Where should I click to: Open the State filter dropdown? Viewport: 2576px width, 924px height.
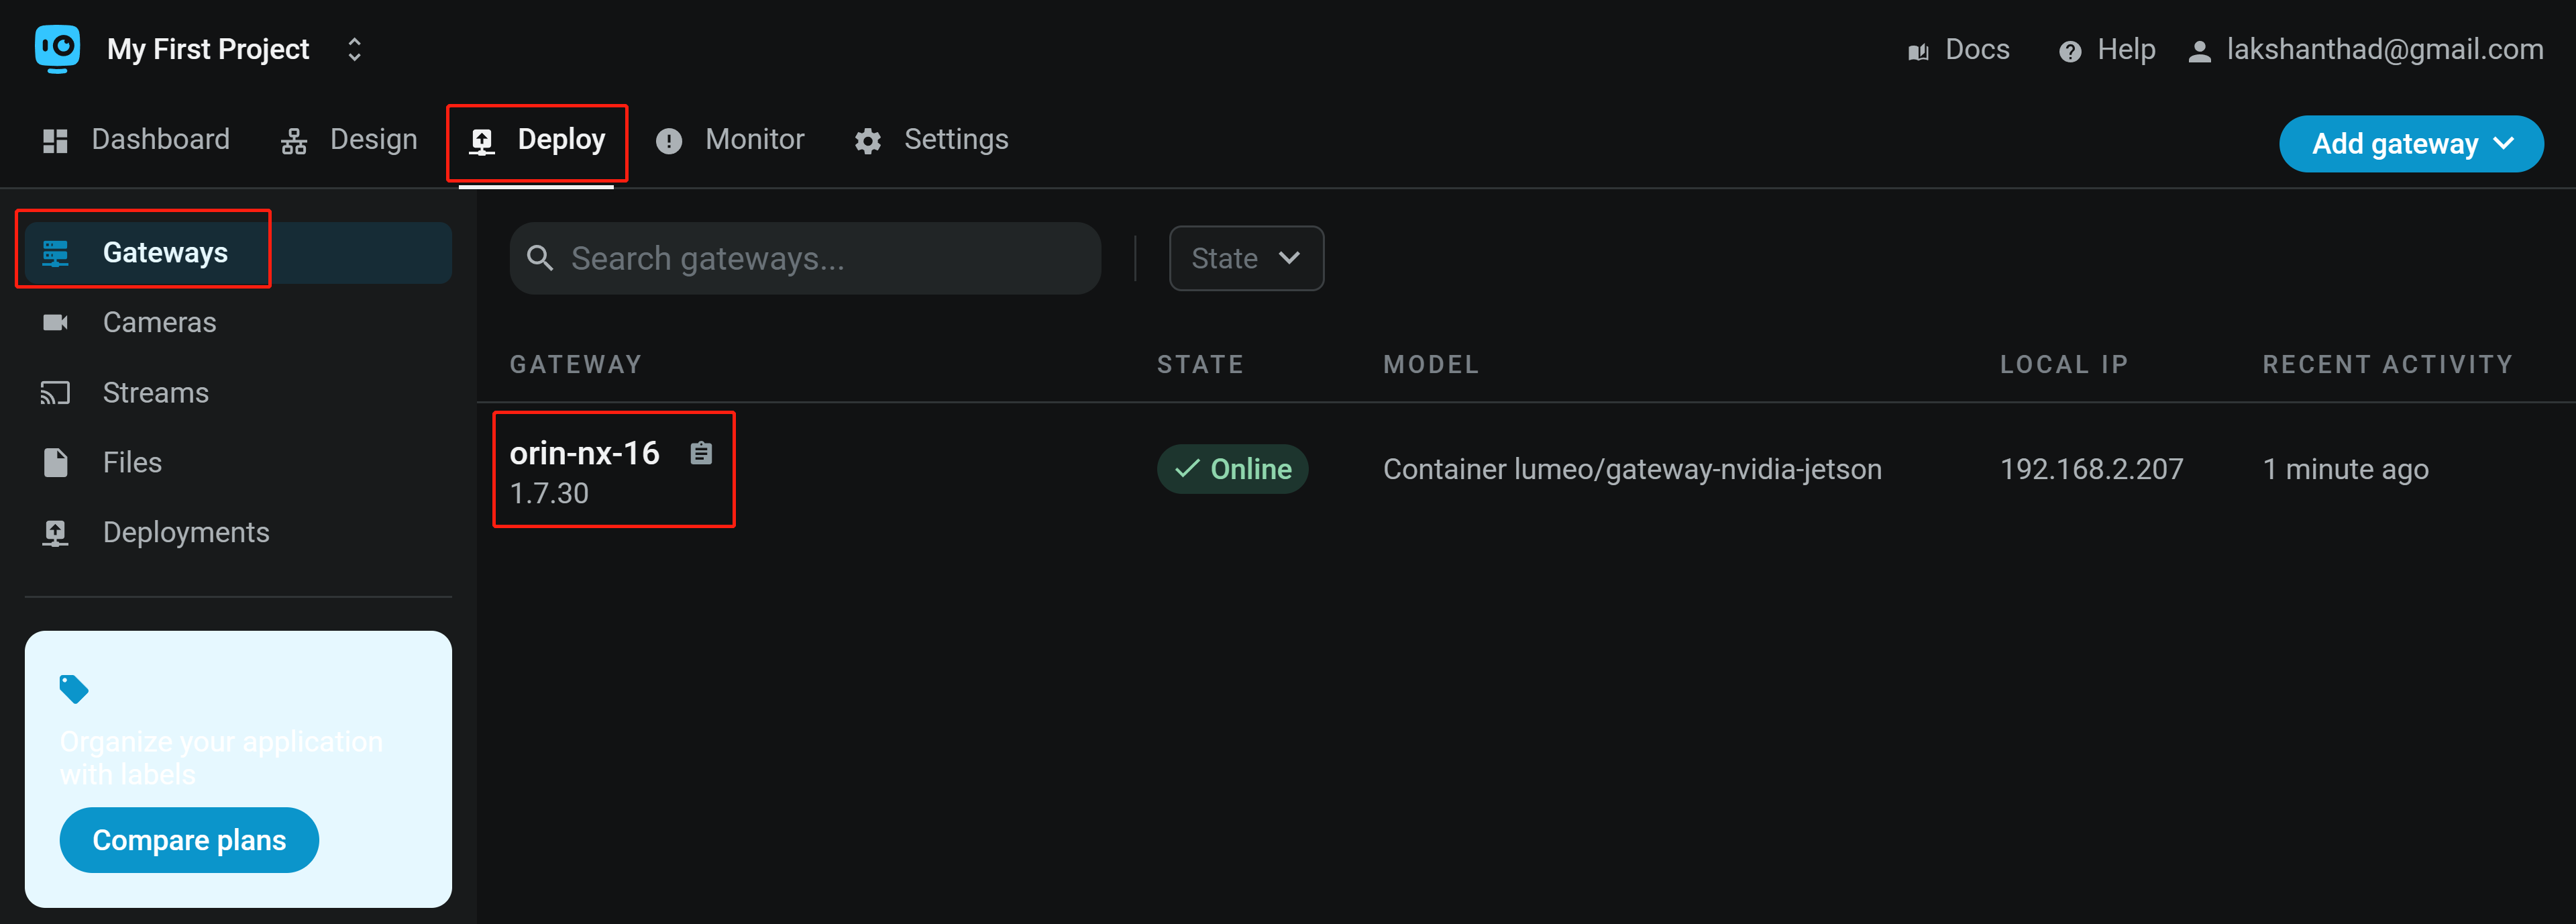(1246, 258)
